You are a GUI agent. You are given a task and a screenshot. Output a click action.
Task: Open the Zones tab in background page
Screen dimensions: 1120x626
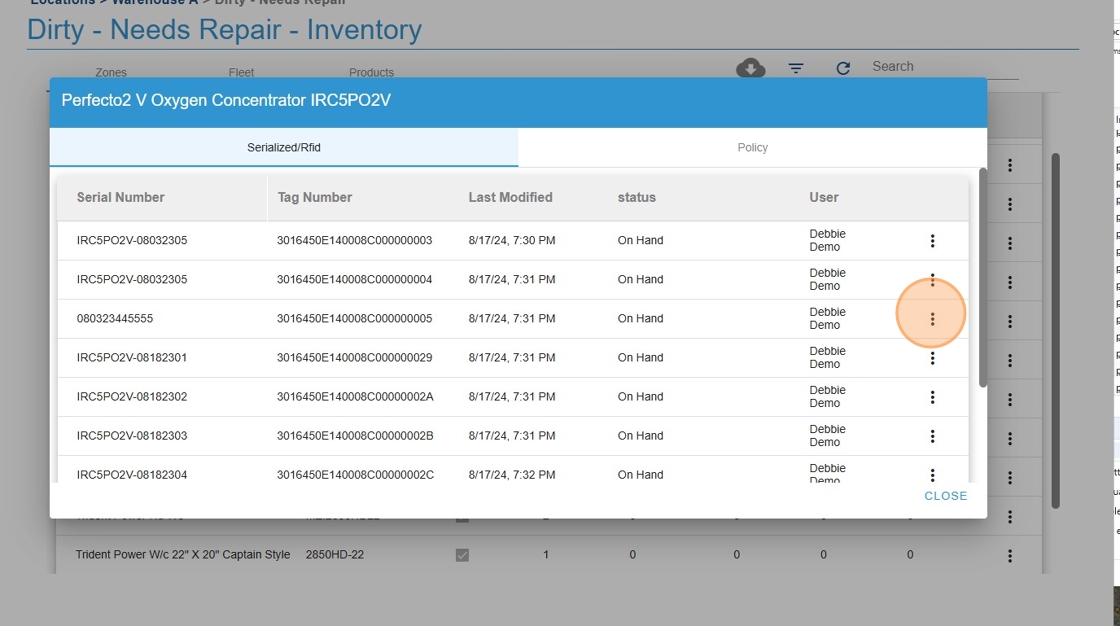pos(111,72)
